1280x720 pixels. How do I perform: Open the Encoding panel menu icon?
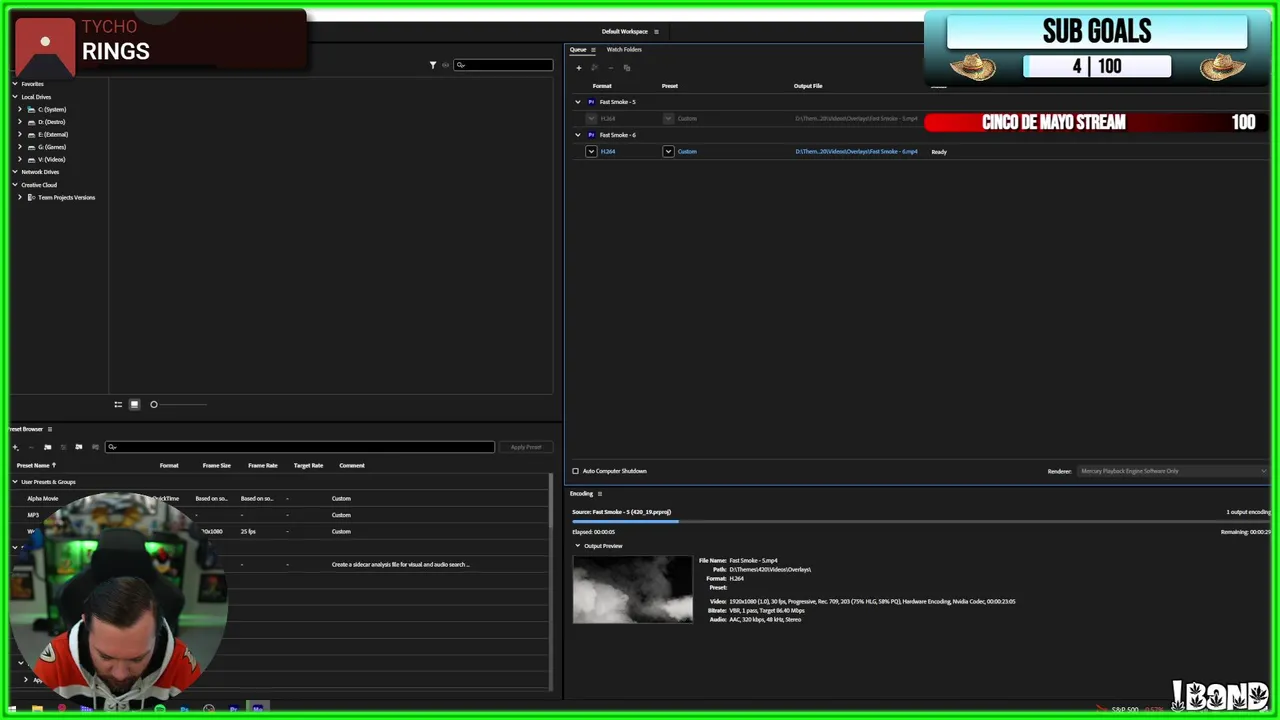[600, 493]
